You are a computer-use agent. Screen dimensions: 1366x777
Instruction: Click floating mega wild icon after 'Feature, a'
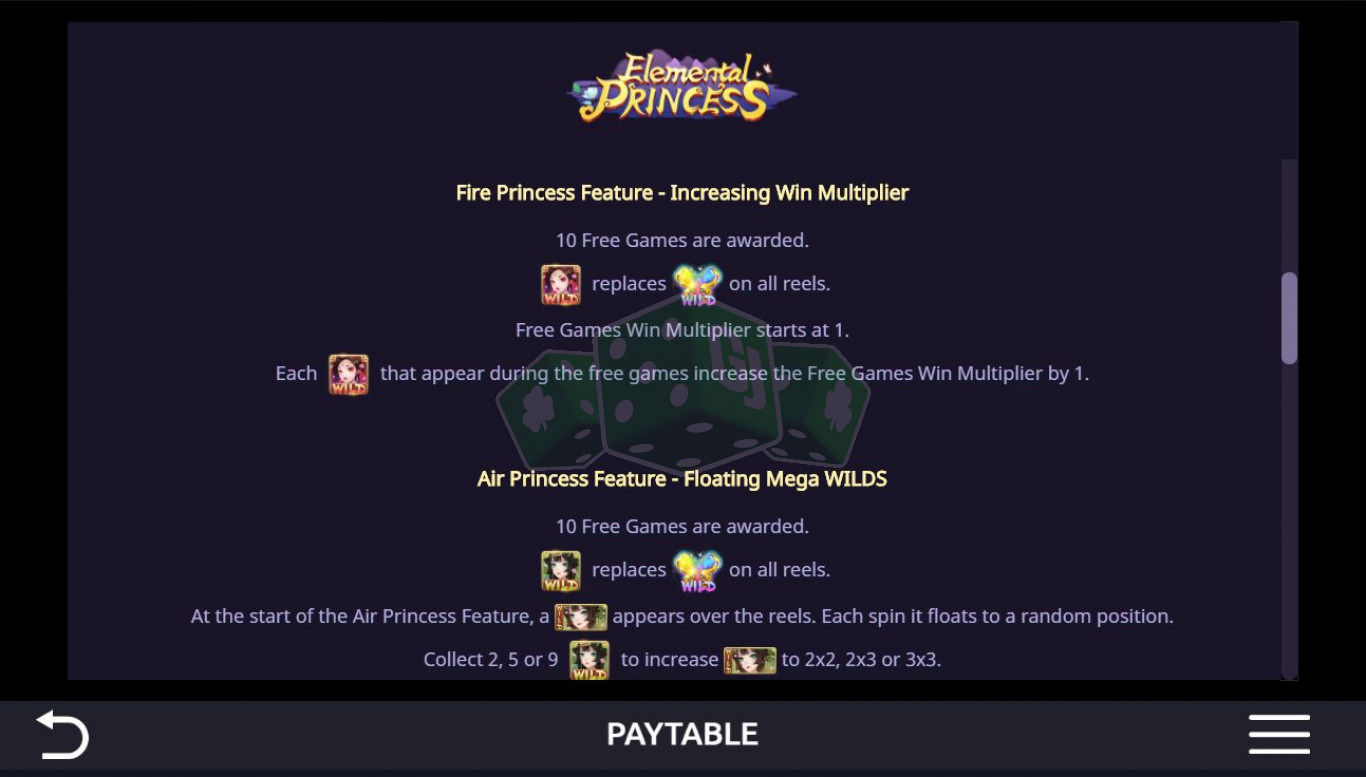click(581, 616)
